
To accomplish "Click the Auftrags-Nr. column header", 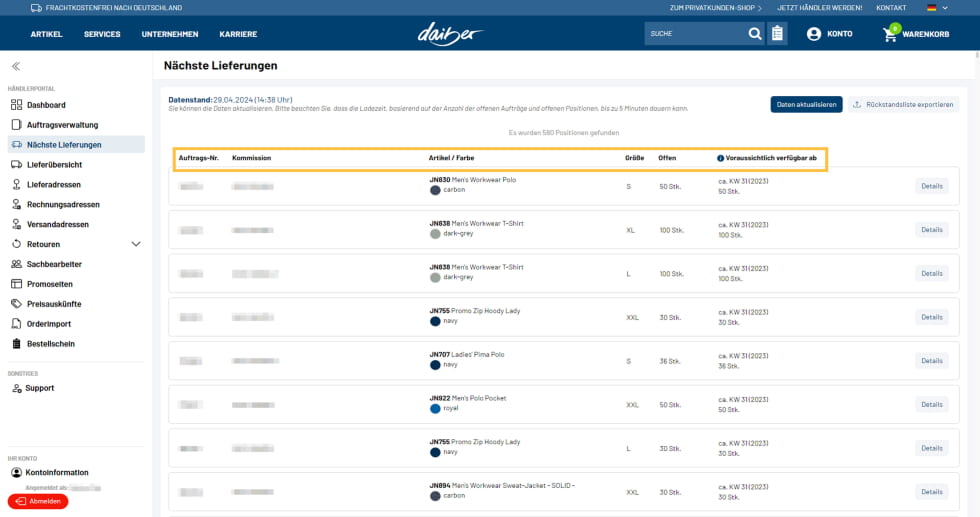I will (x=199, y=158).
